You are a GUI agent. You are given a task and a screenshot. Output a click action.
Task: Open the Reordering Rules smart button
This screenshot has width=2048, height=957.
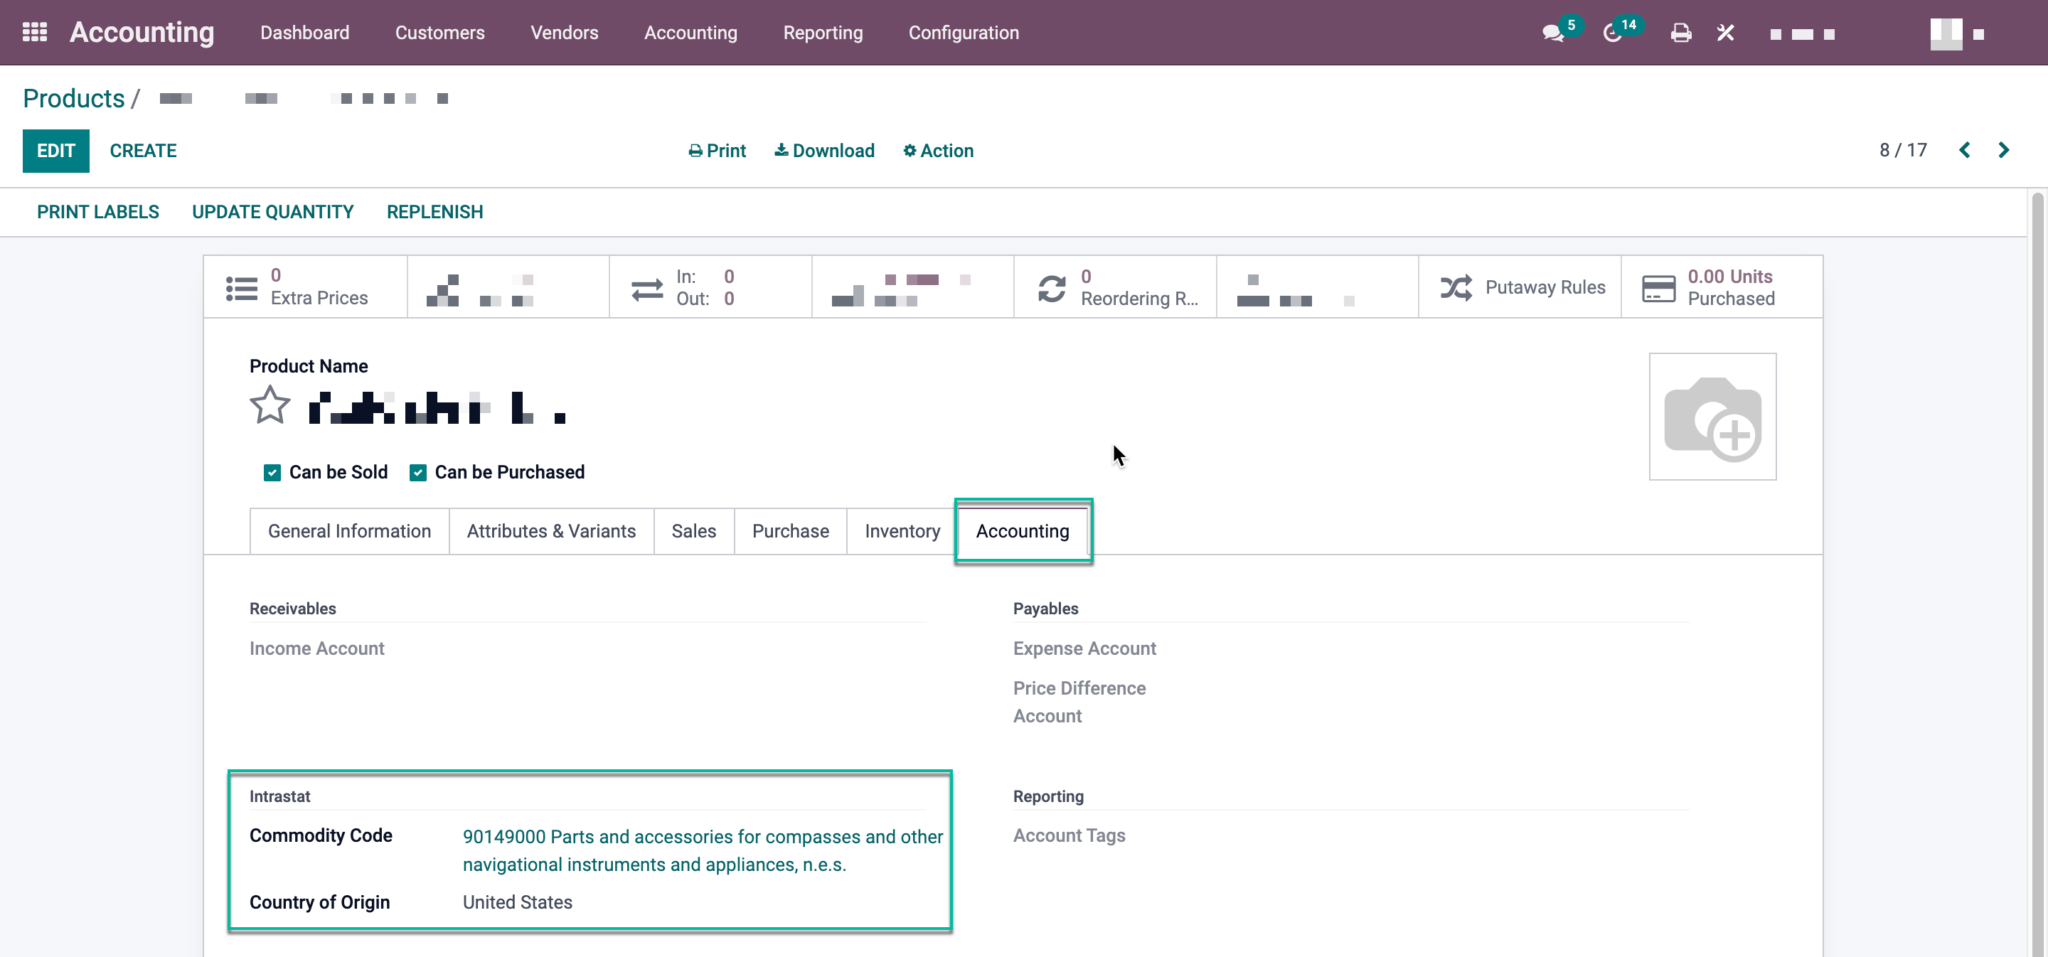pos(1115,287)
